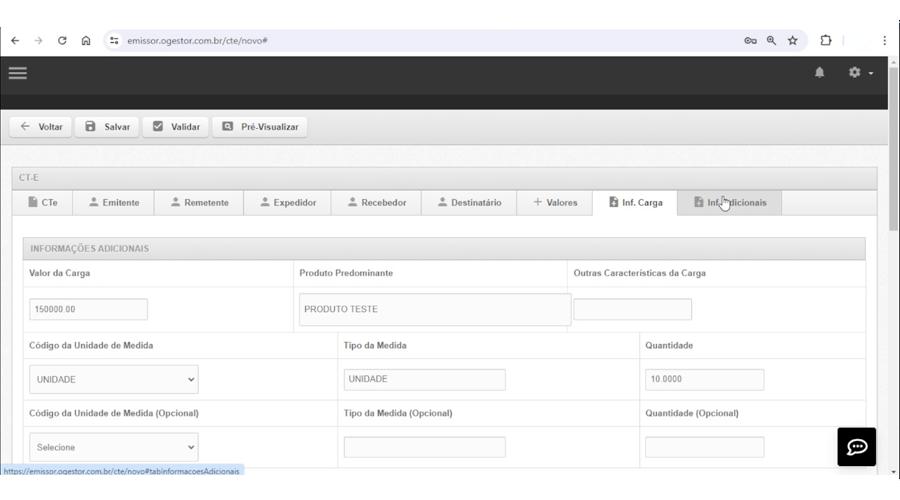Switch to the Emitente tab

(113, 203)
